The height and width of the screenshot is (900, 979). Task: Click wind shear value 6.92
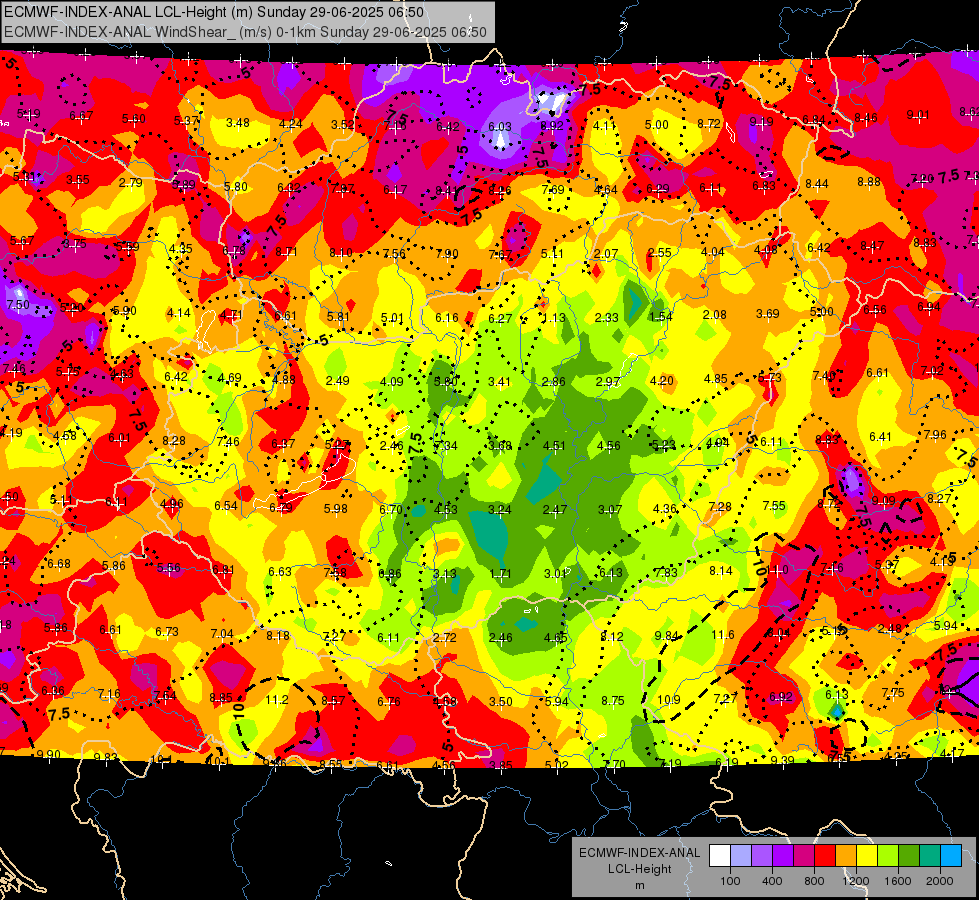click(780, 696)
